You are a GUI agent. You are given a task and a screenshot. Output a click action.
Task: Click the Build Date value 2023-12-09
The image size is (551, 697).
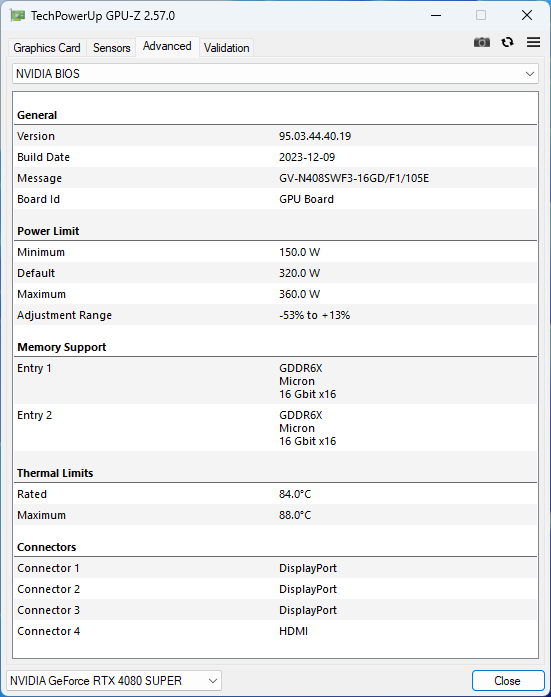pos(307,157)
